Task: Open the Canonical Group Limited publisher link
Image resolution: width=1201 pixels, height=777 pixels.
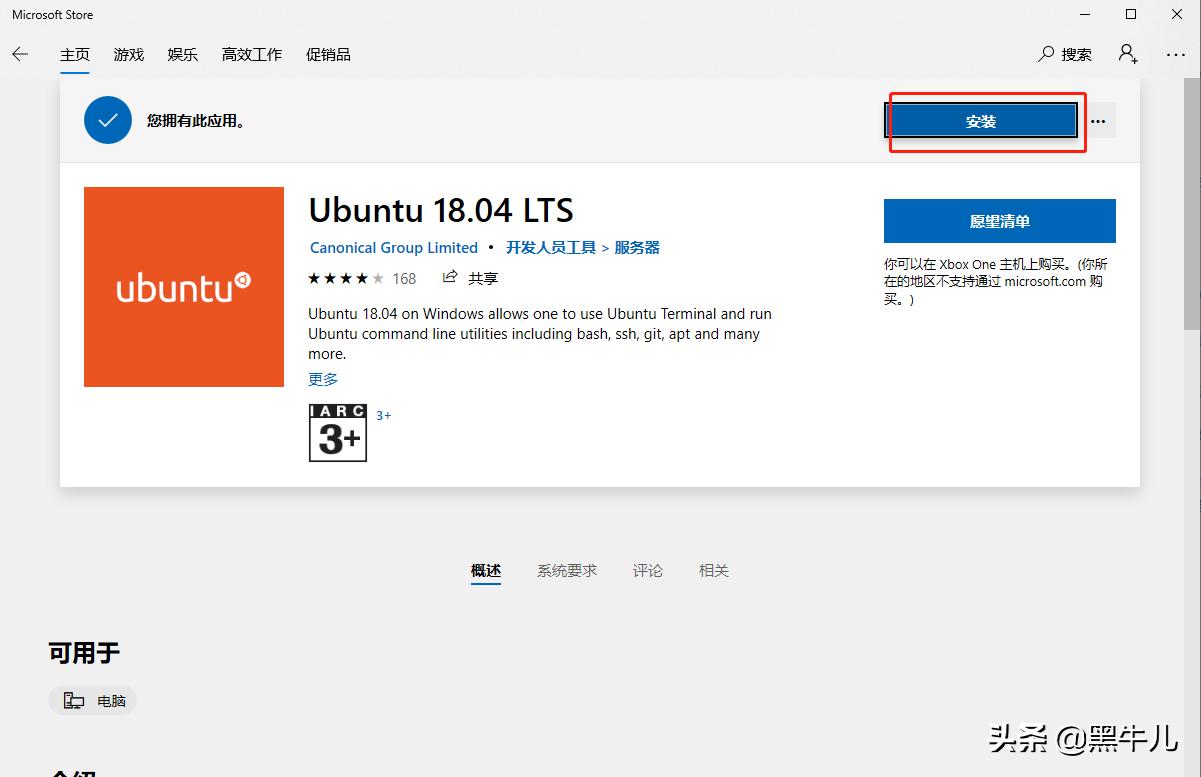Action: point(393,247)
